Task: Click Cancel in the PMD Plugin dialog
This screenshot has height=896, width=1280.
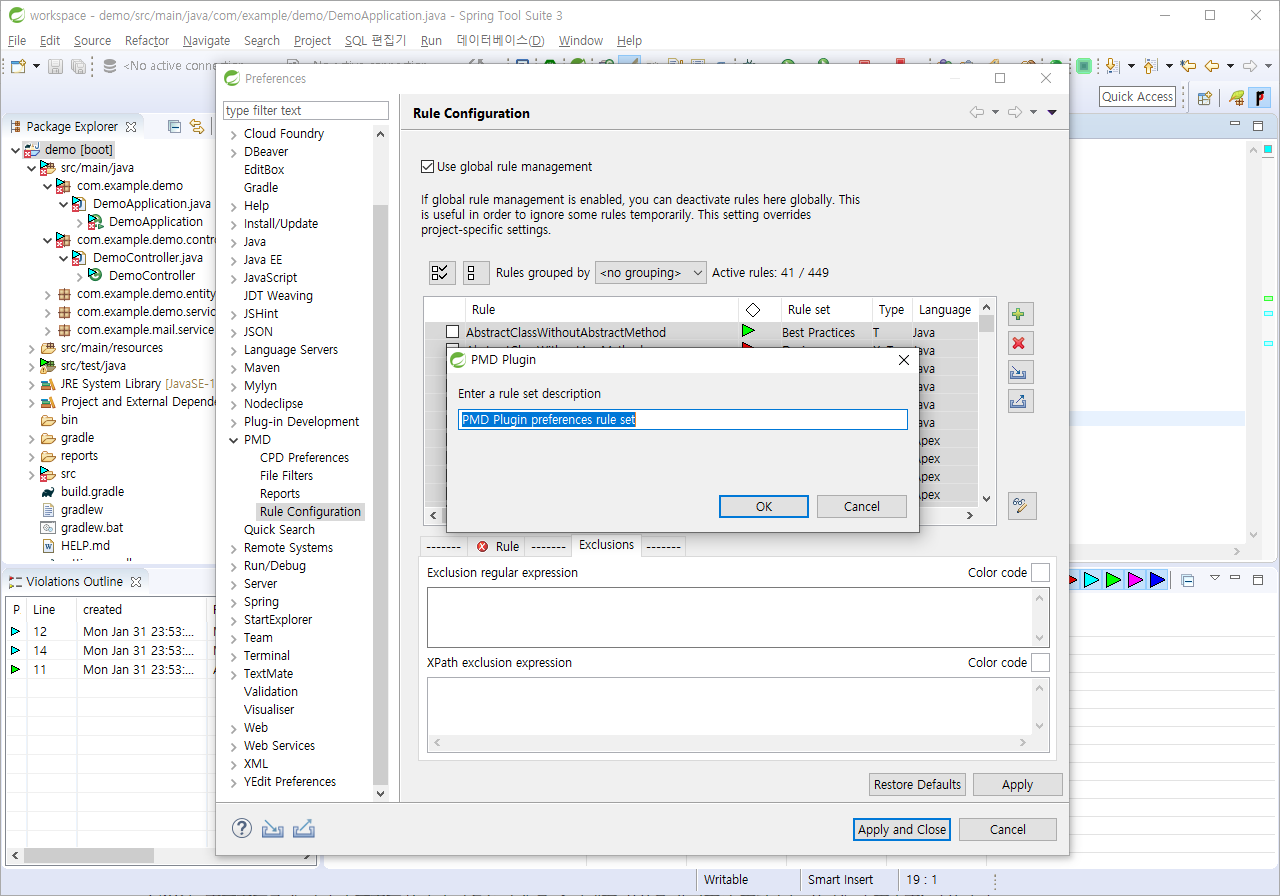Action: 862,507
